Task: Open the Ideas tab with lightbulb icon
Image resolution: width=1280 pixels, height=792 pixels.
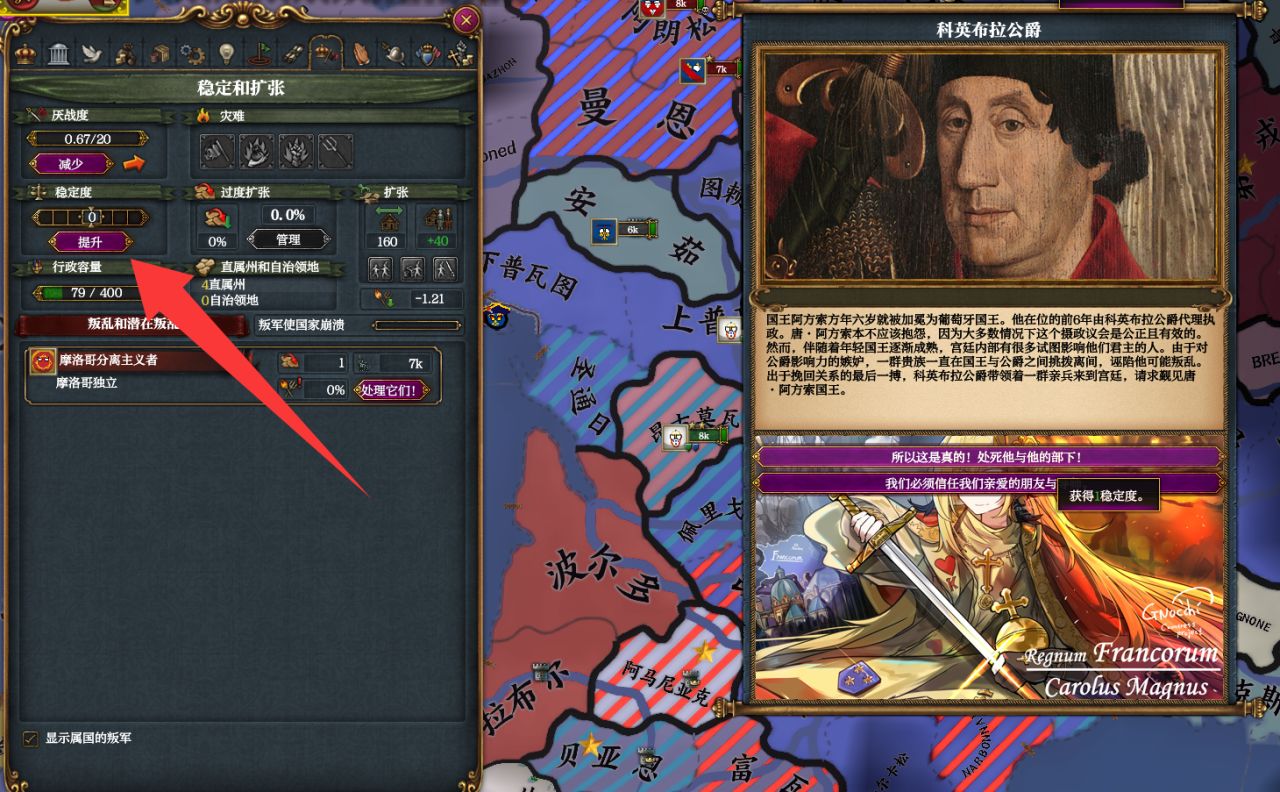Action: 226,53
